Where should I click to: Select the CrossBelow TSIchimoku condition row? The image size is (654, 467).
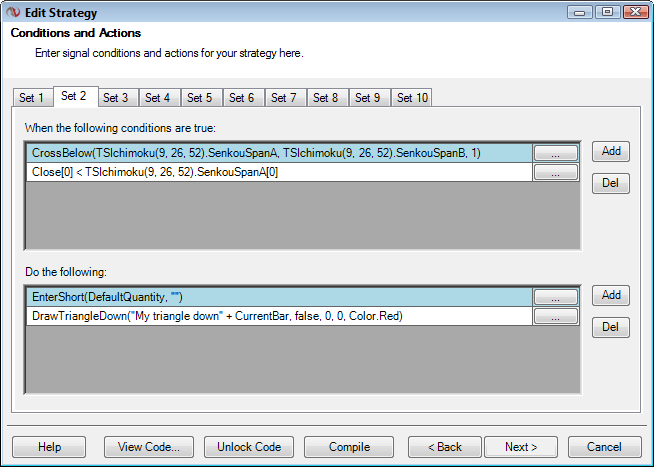coord(279,153)
